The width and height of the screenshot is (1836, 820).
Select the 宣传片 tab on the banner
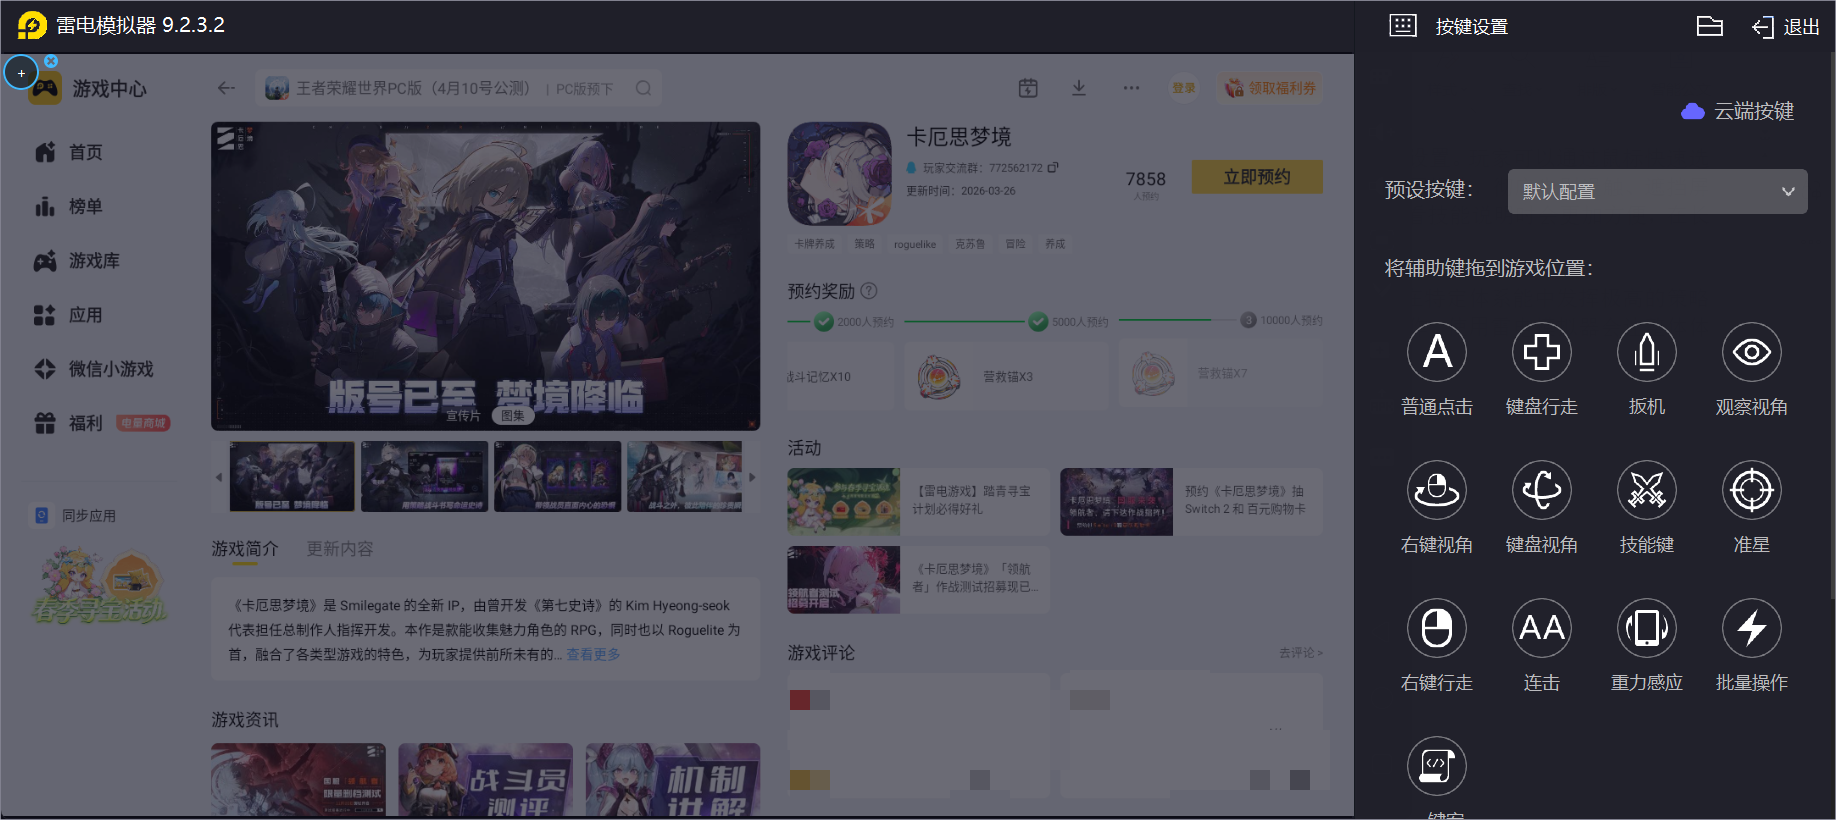[x=463, y=415]
